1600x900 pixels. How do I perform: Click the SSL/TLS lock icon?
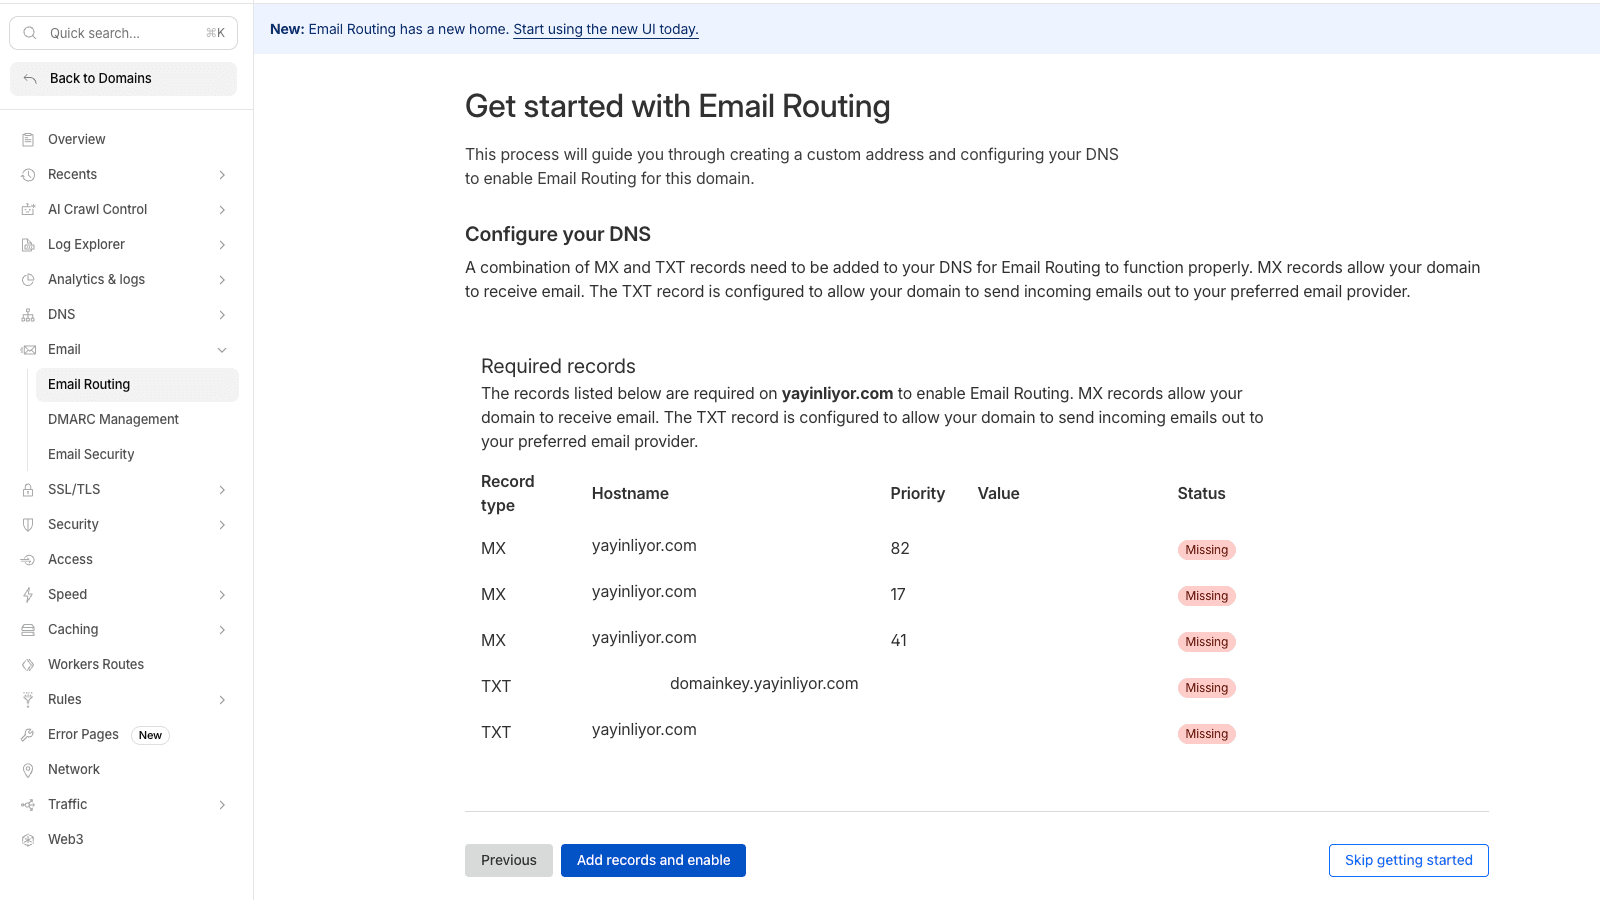(28, 490)
